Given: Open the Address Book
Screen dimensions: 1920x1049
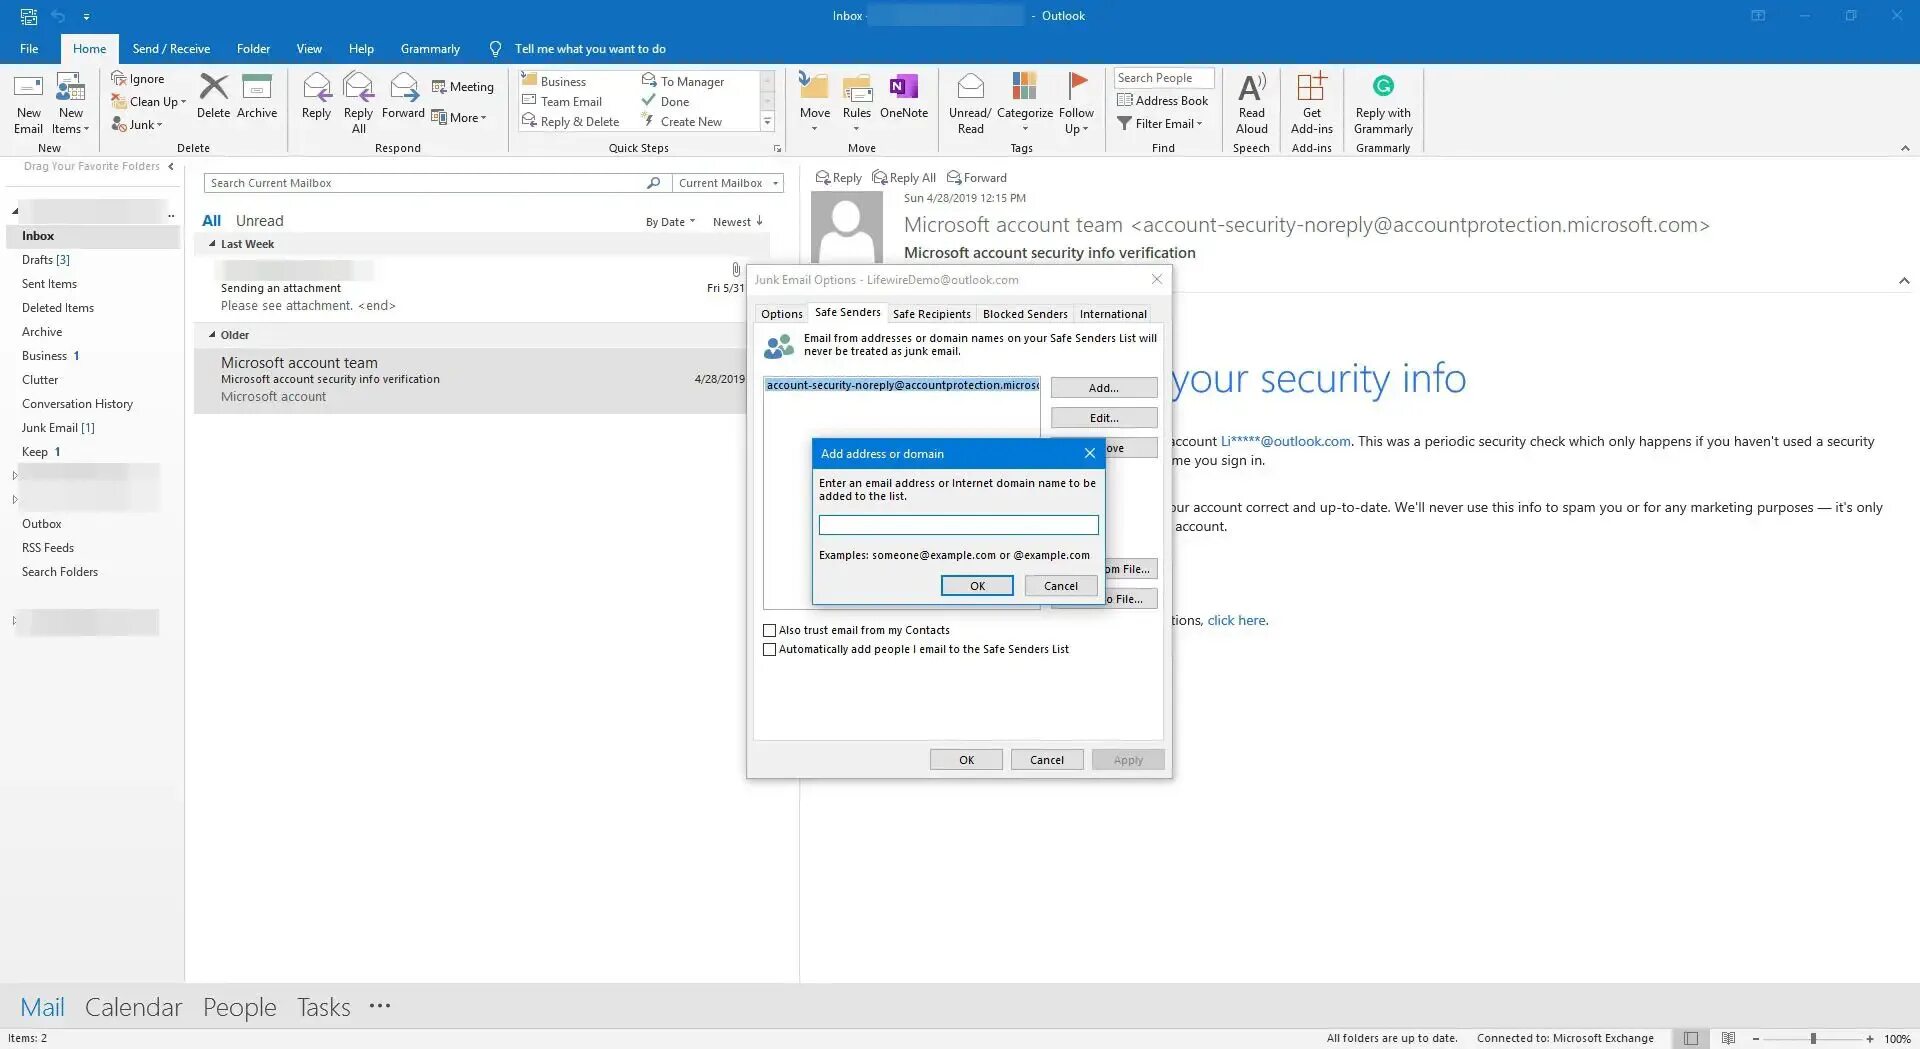Looking at the screenshot, I should [1163, 101].
